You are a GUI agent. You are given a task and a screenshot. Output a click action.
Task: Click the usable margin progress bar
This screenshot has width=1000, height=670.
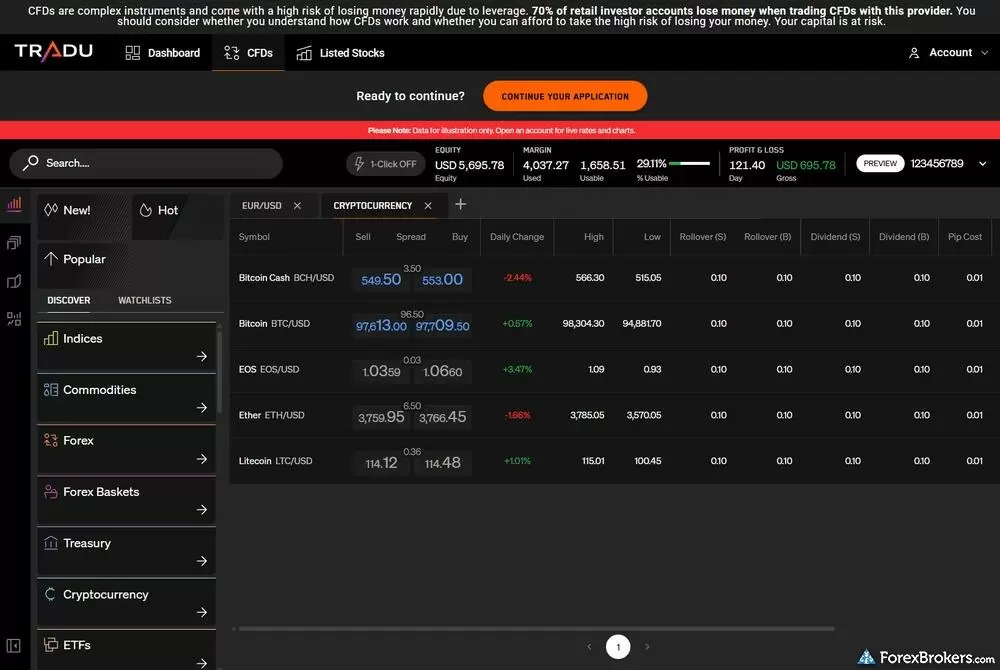tap(689, 164)
